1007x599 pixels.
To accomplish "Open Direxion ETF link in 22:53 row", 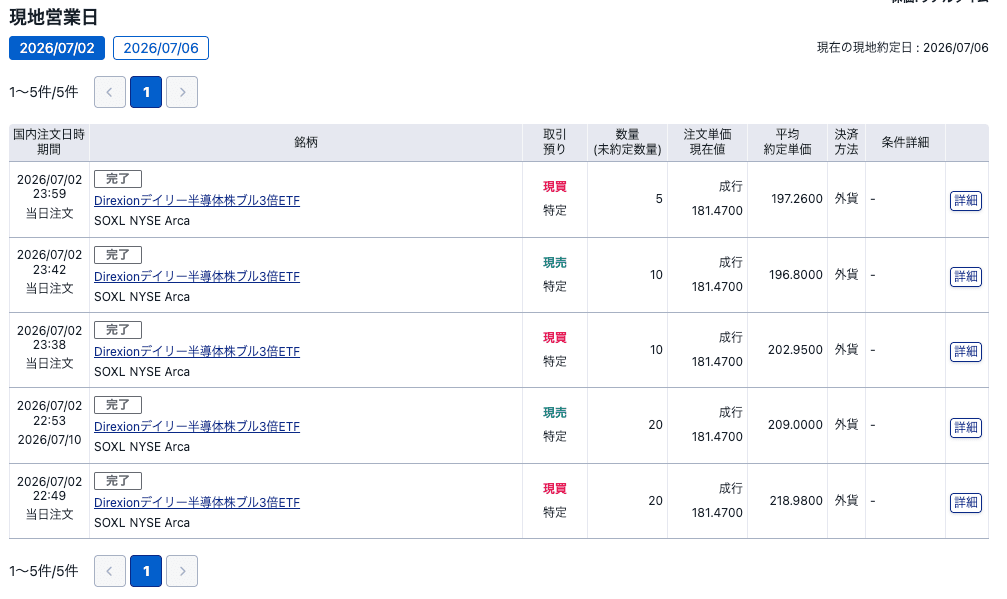I will (197, 426).
